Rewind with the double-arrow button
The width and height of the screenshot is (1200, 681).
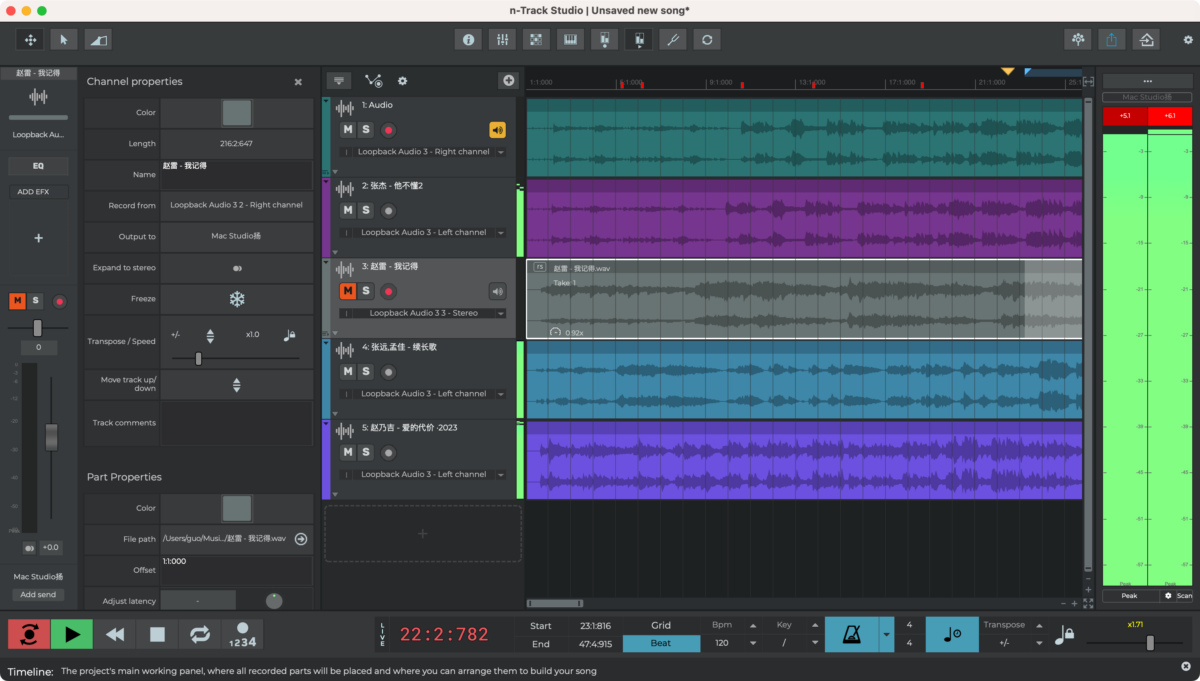point(115,634)
